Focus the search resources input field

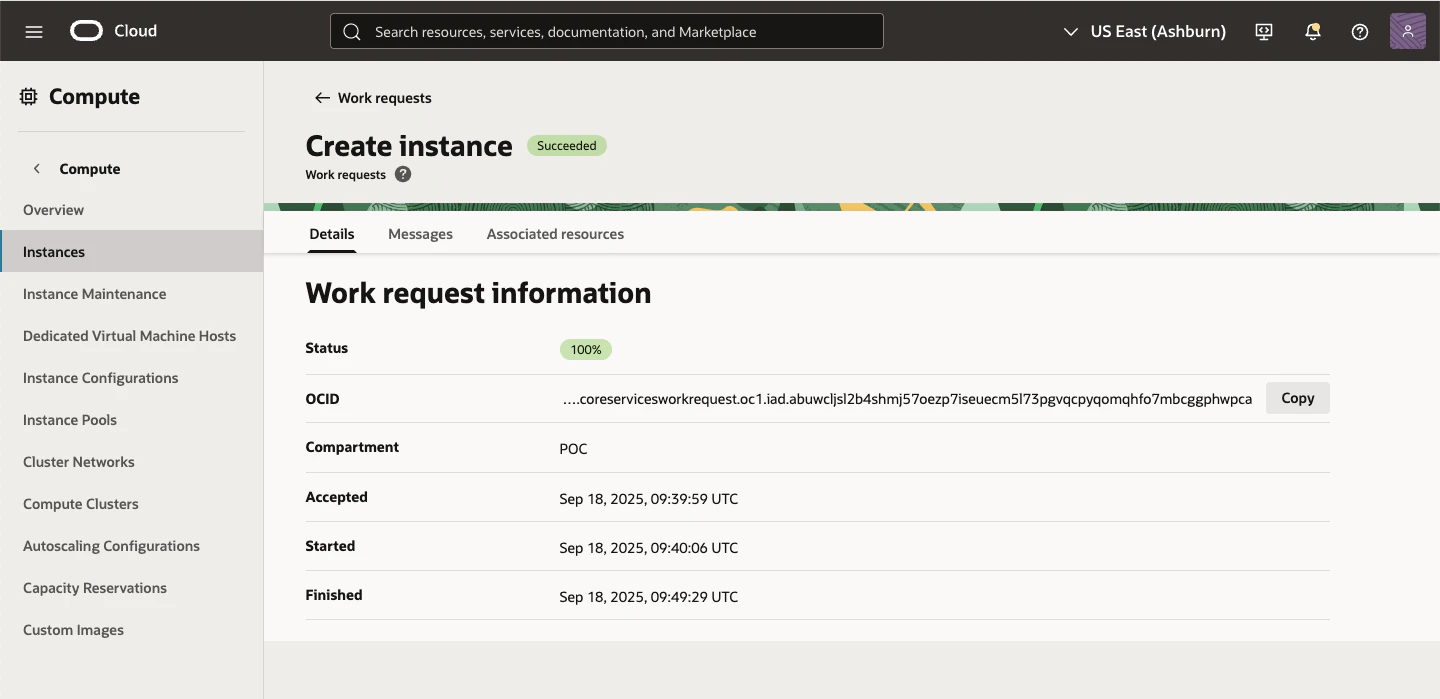click(x=607, y=31)
